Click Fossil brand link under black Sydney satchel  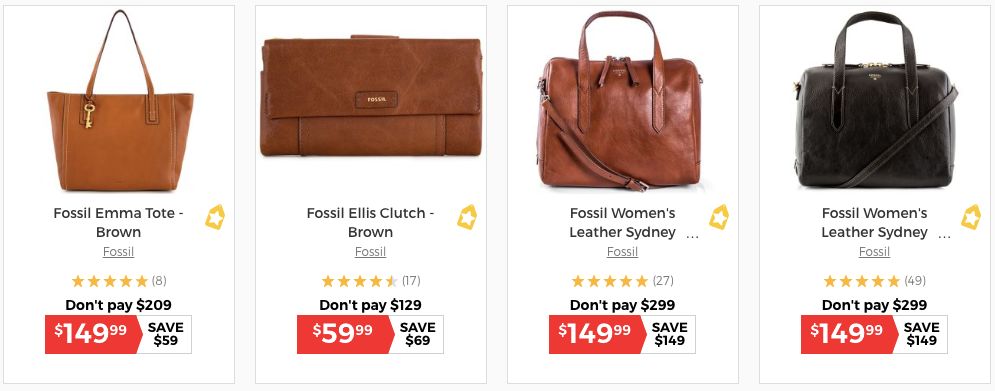[874, 252]
